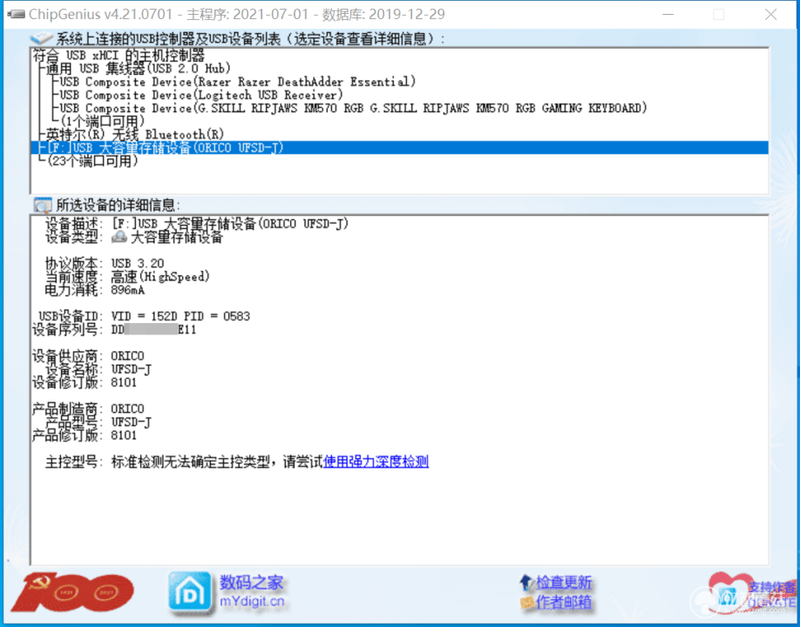Viewport: 800px width, 627px height.
Task: Click the 数码之家 mYdigit house logo icon
Action: coord(190,592)
